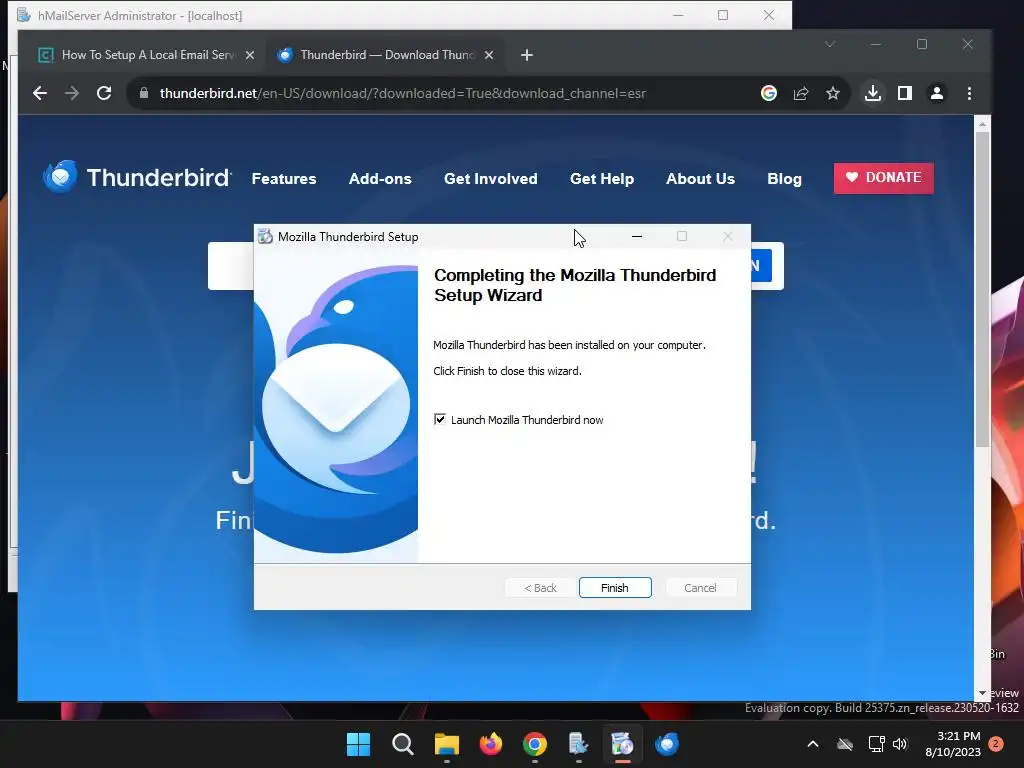Bookmark this page with the star icon
Viewport: 1024px width, 768px height.
point(833,93)
